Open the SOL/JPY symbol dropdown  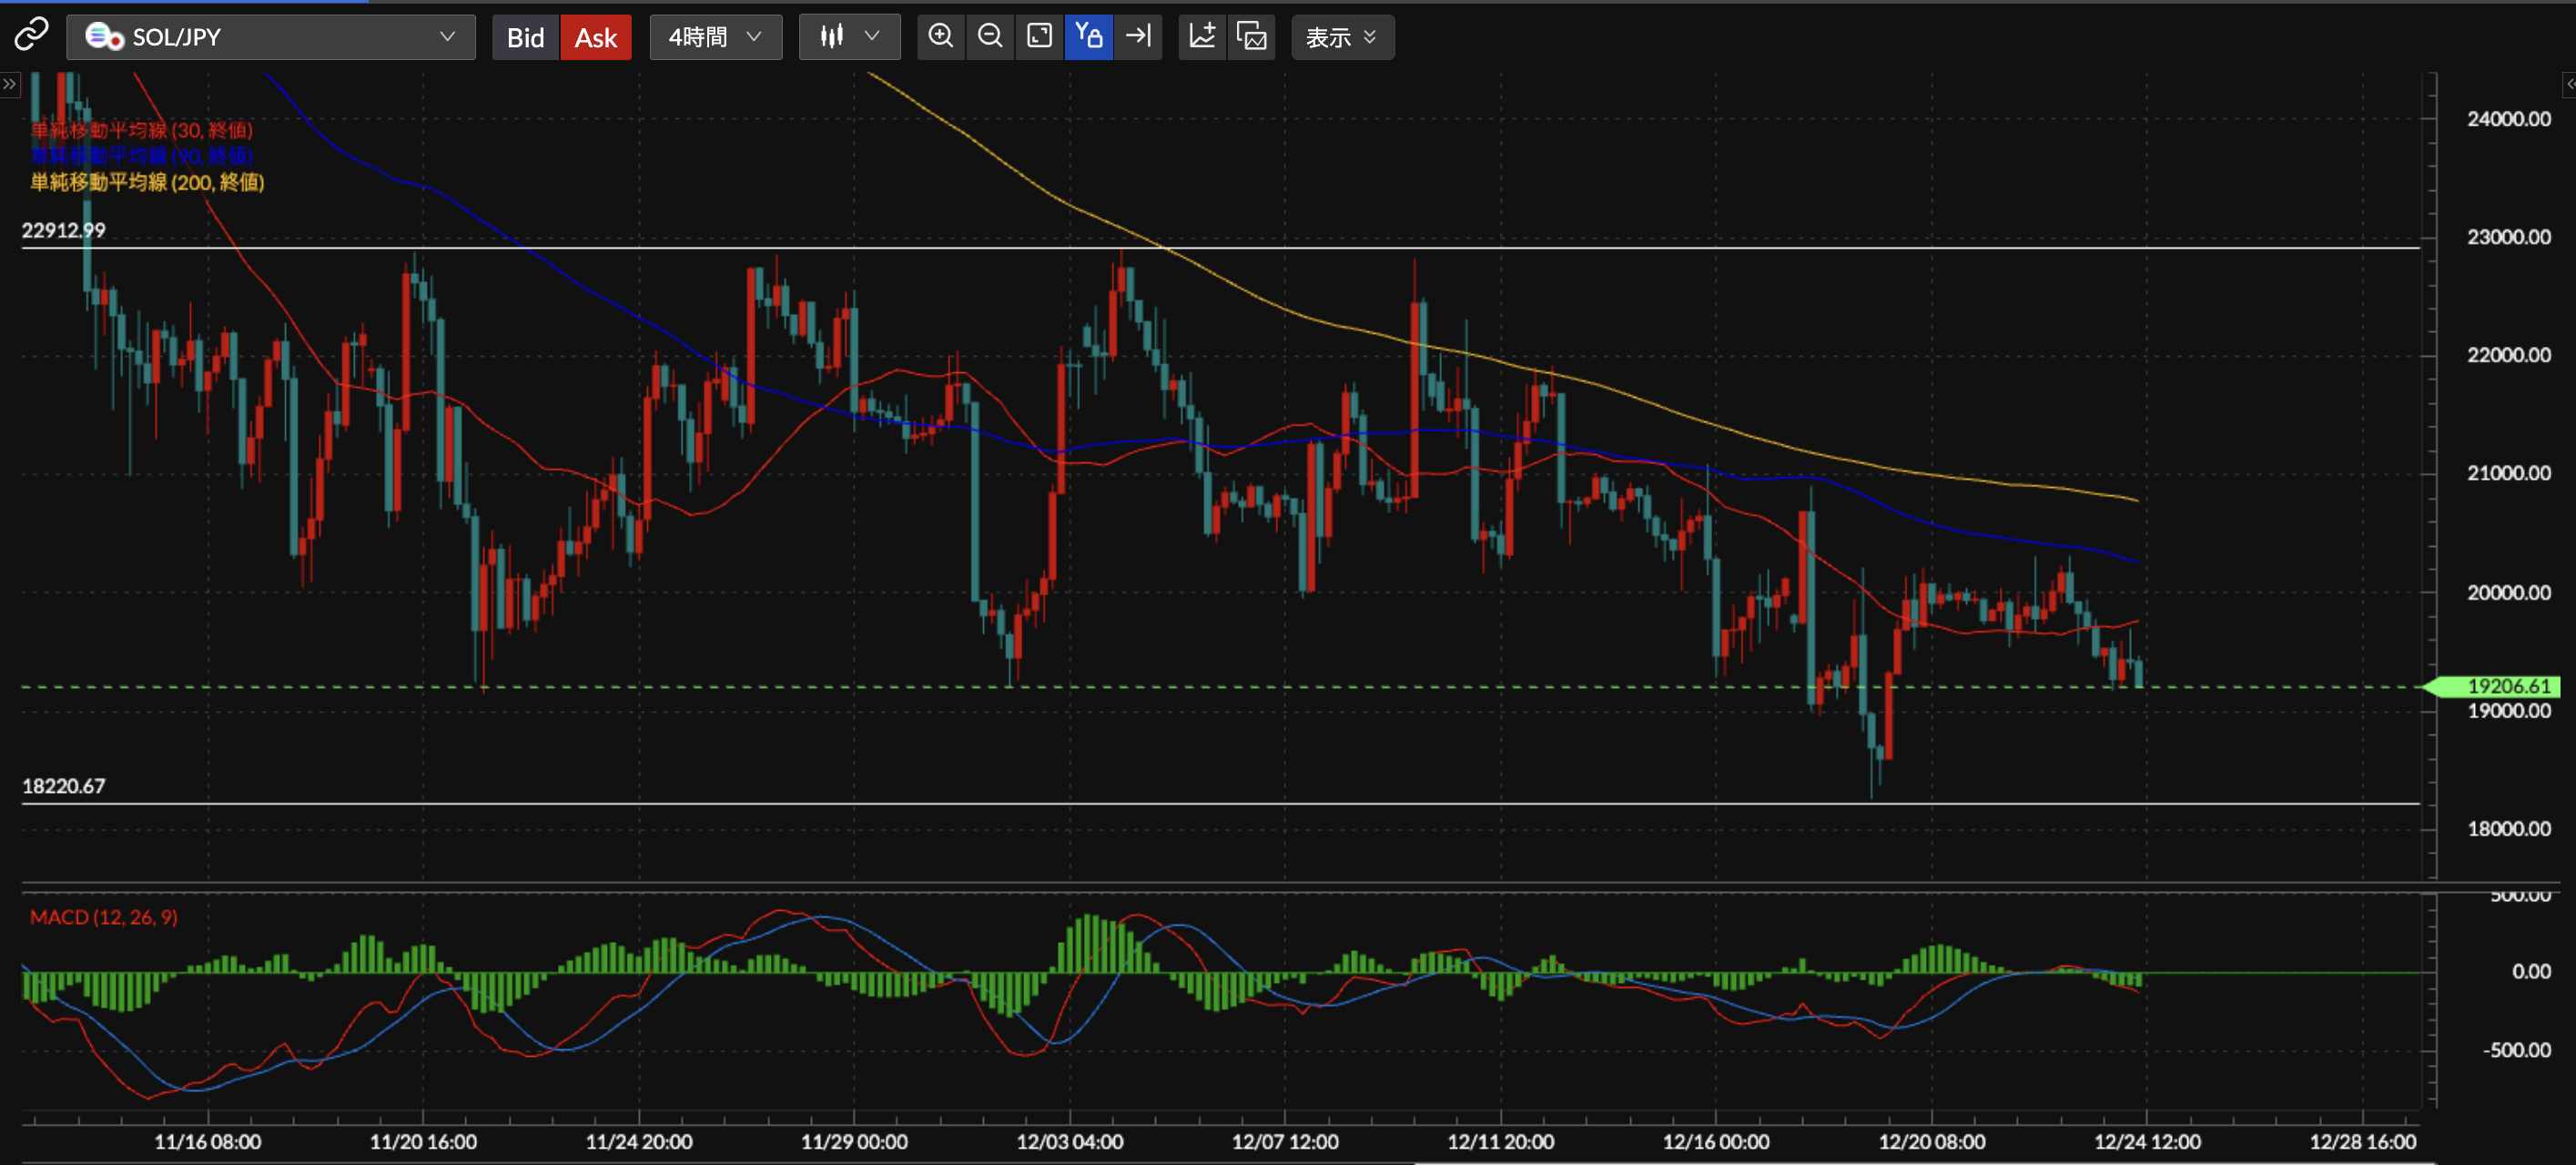(x=270, y=37)
